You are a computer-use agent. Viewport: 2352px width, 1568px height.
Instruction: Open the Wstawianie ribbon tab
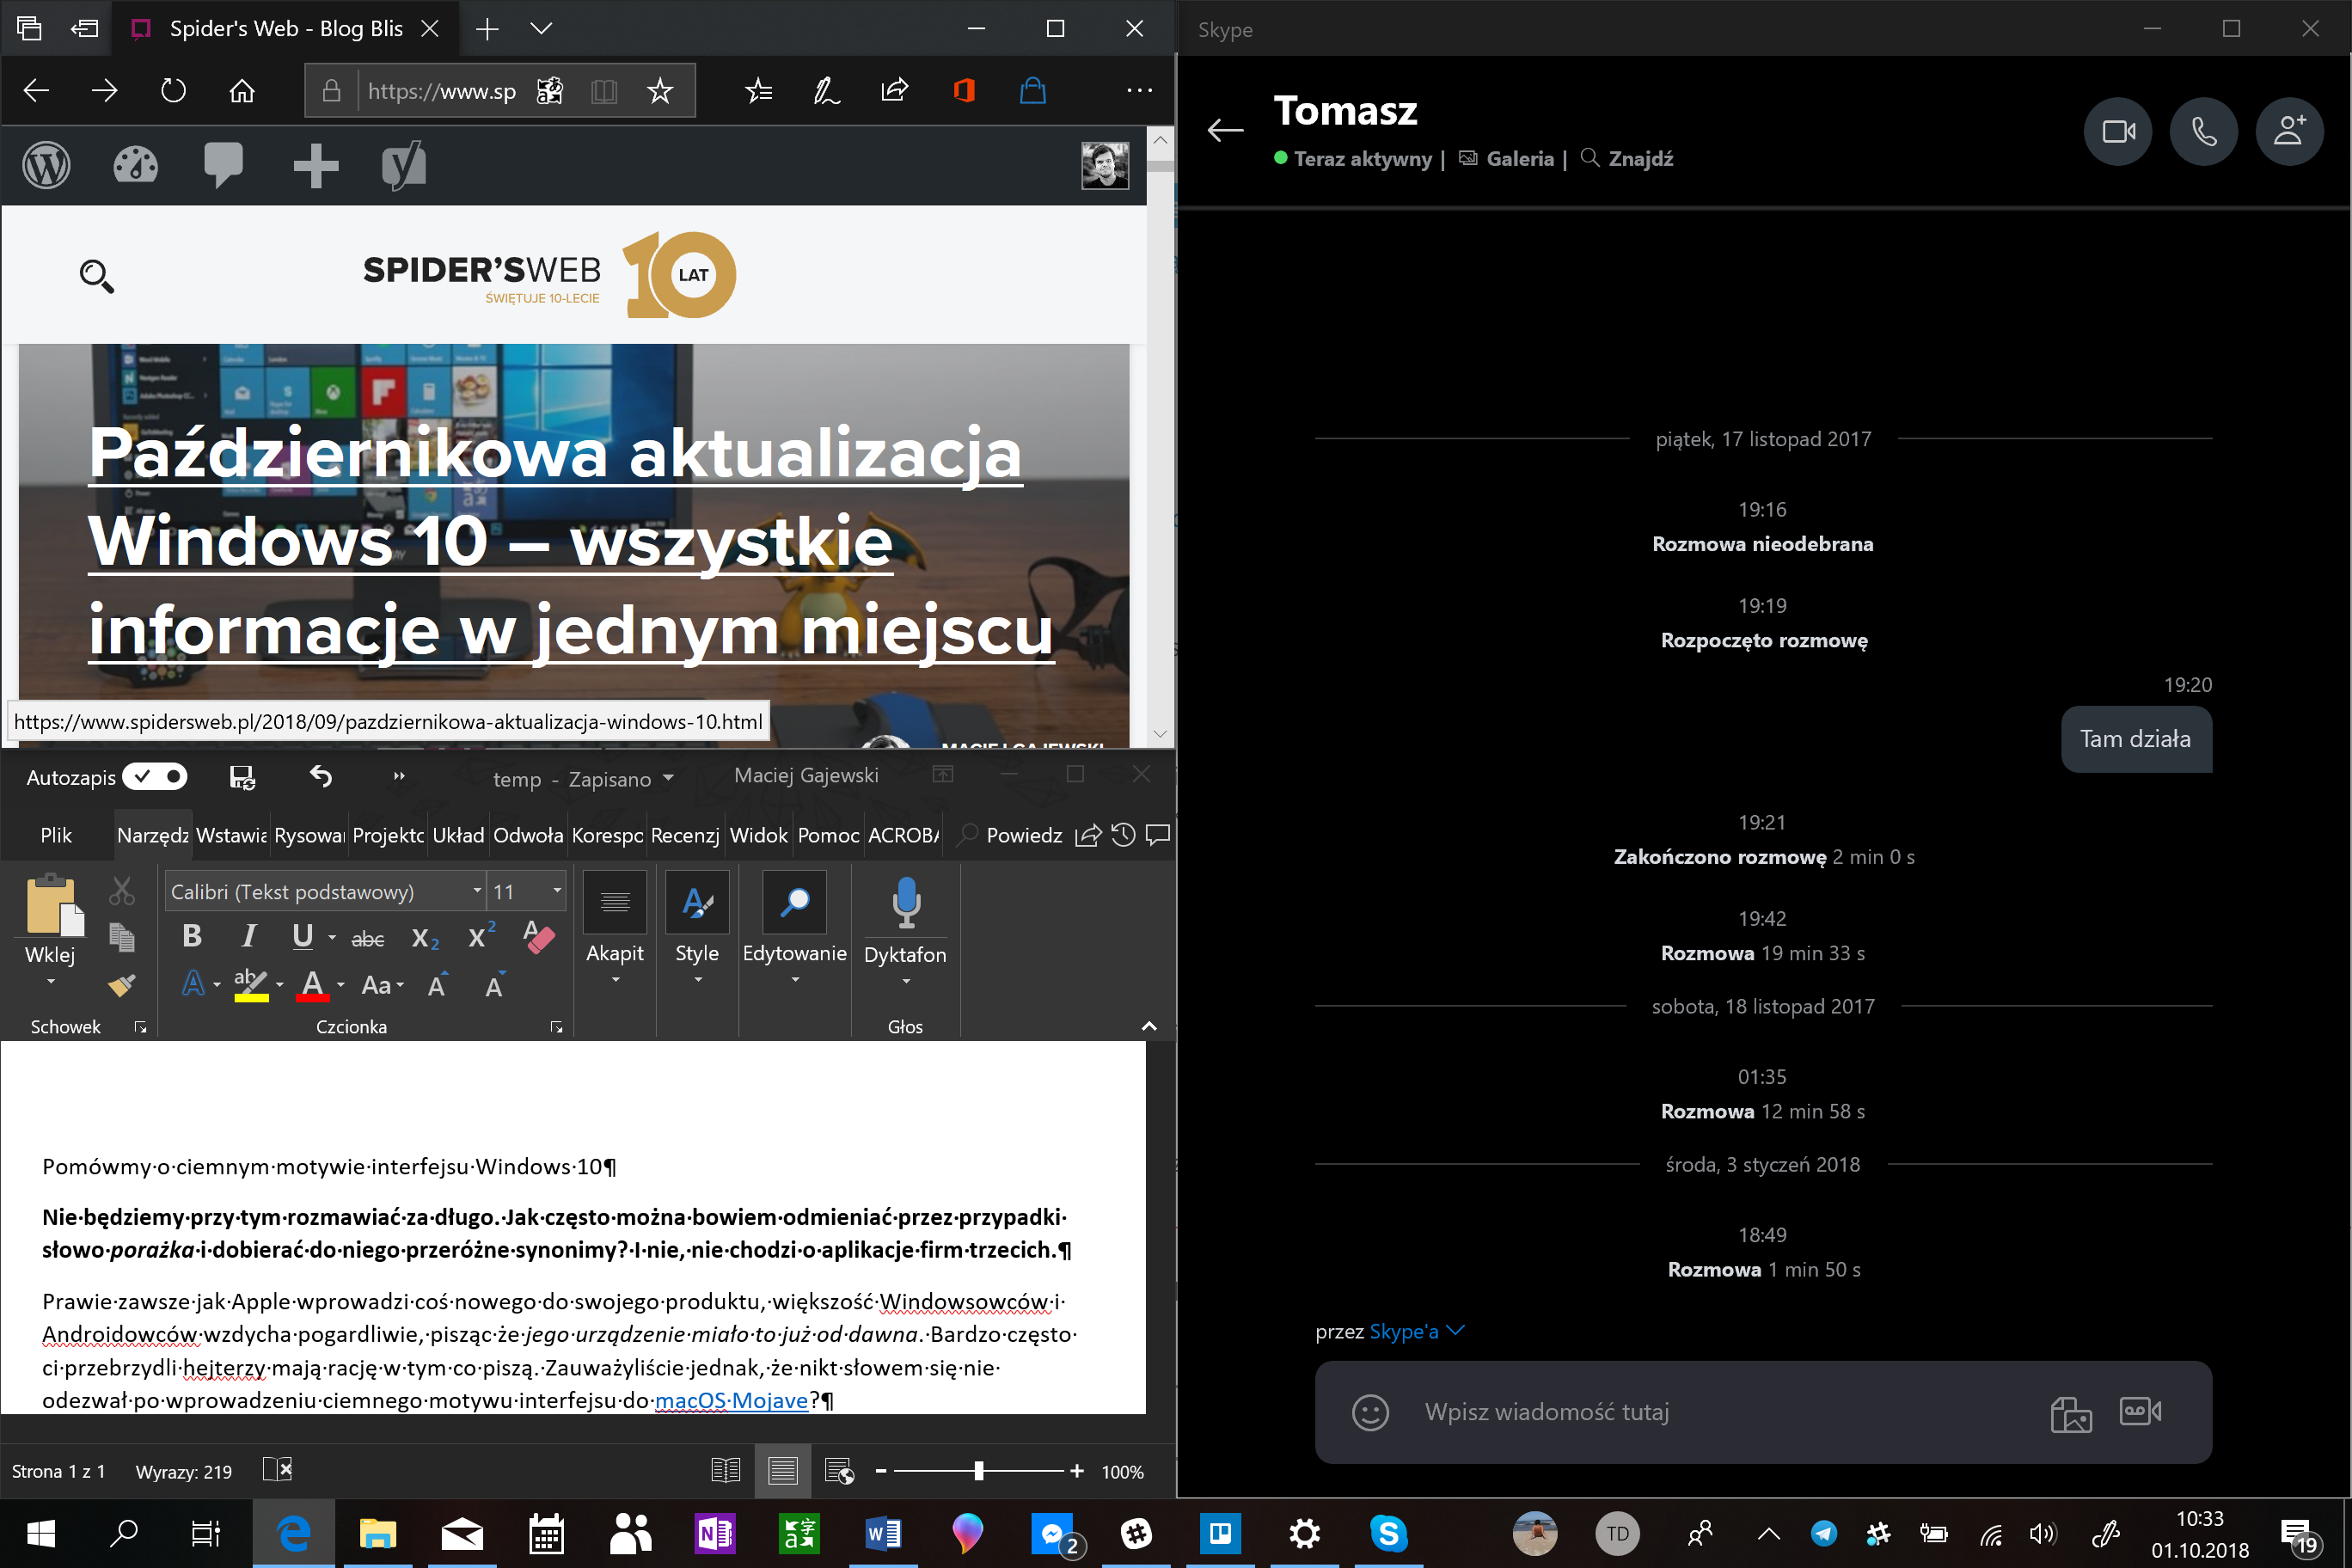point(231,835)
